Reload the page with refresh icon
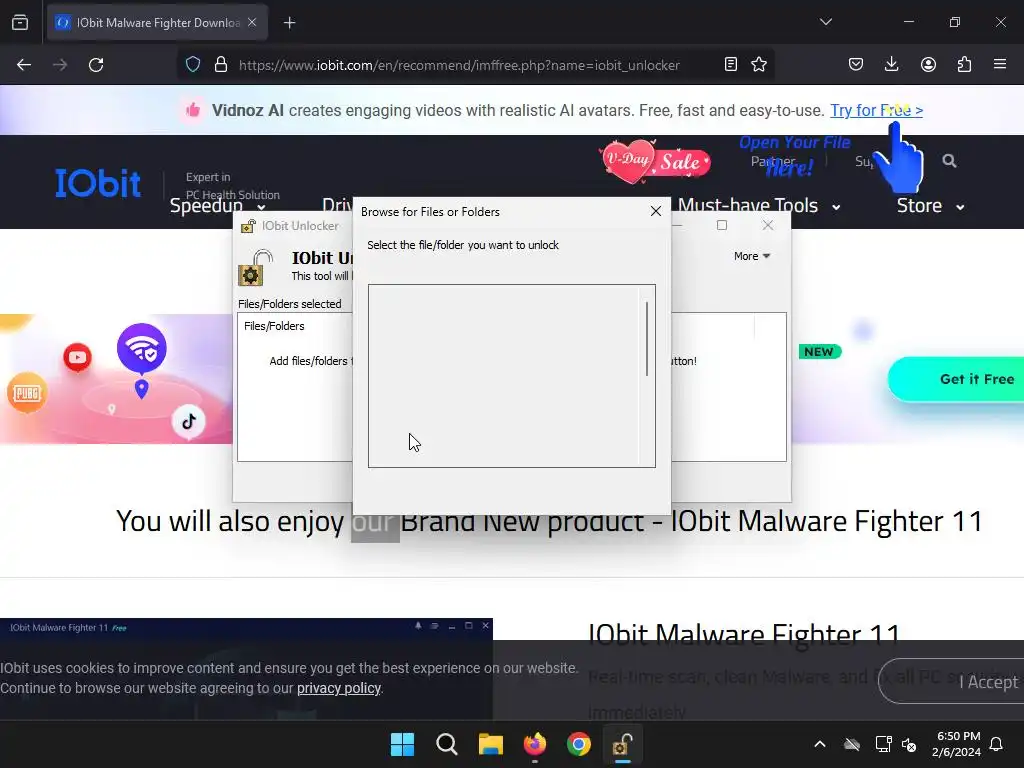 [x=96, y=65]
